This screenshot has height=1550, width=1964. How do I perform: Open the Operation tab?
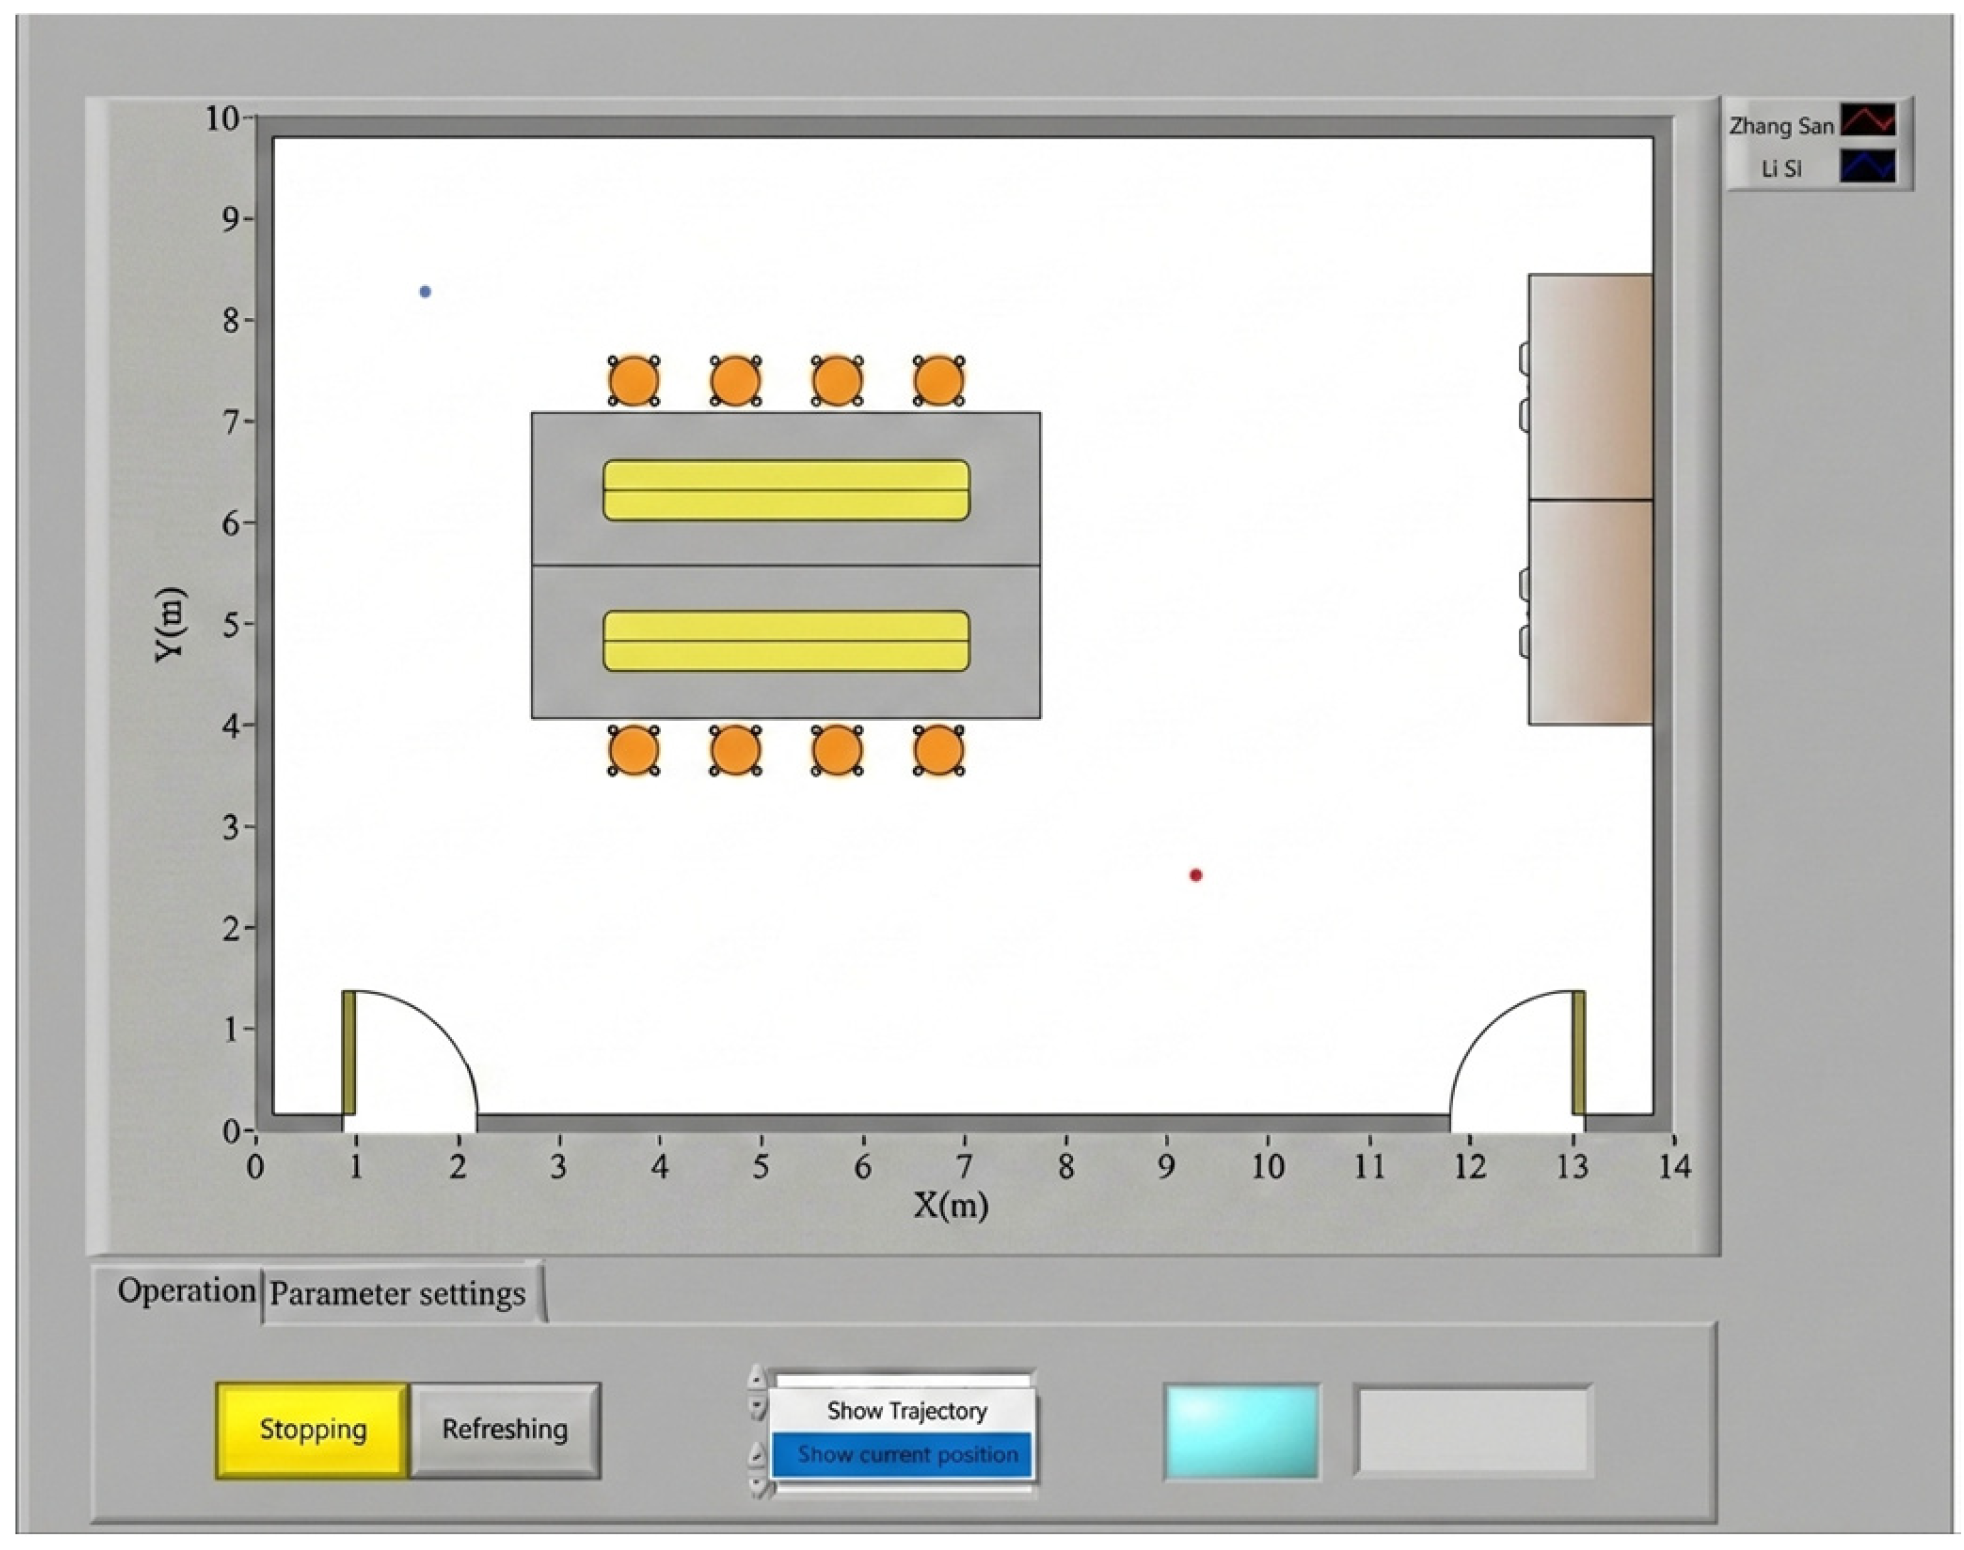pyautogui.click(x=185, y=1291)
